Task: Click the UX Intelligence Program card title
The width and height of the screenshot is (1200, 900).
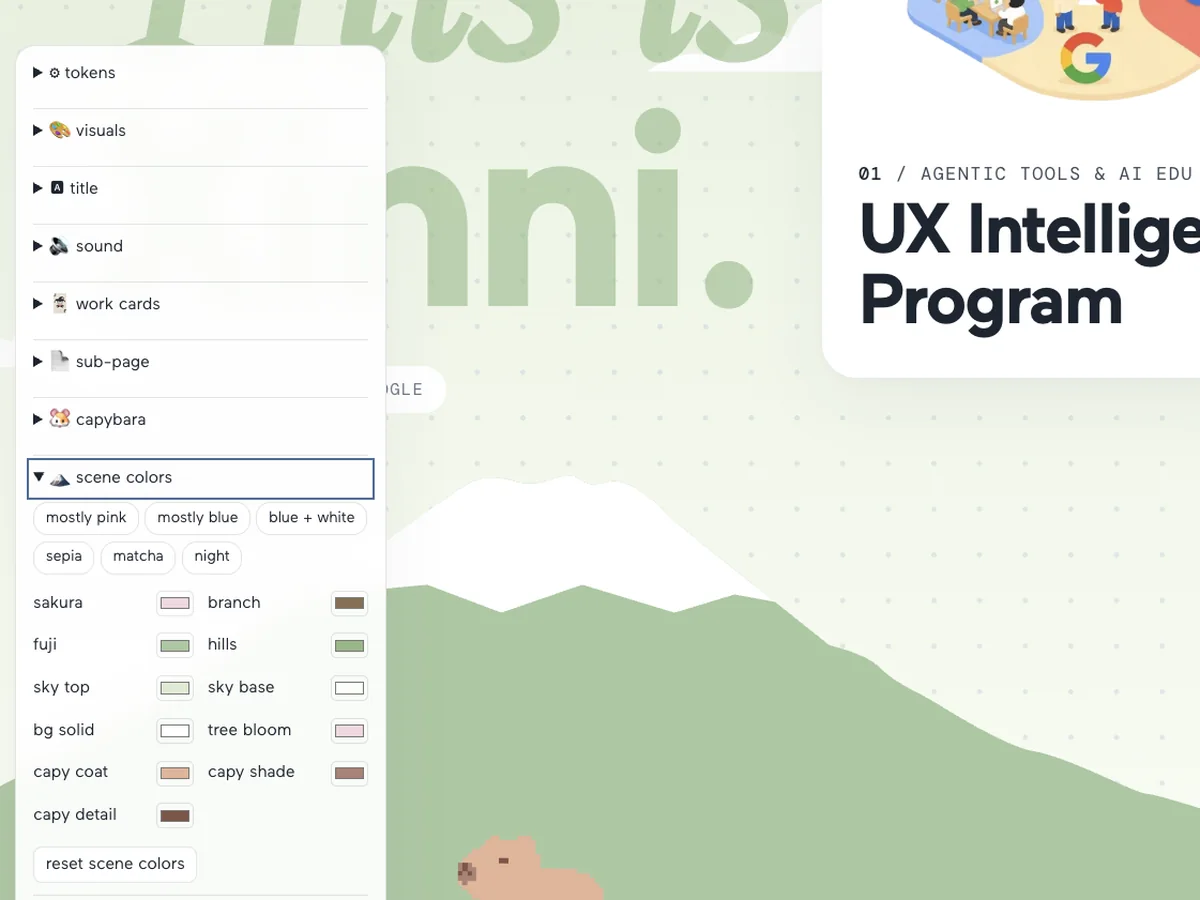Action: [x=1030, y=266]
